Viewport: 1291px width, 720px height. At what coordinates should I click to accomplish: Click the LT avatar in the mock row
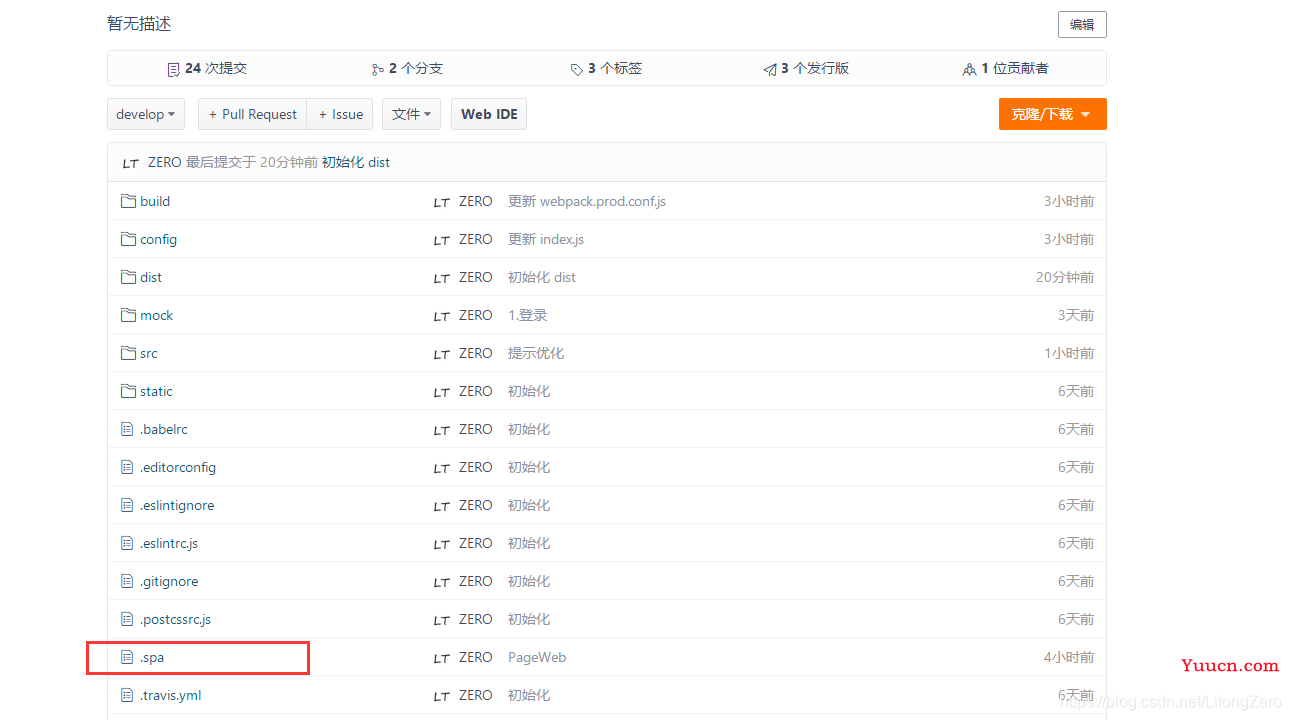pos(442,316)
